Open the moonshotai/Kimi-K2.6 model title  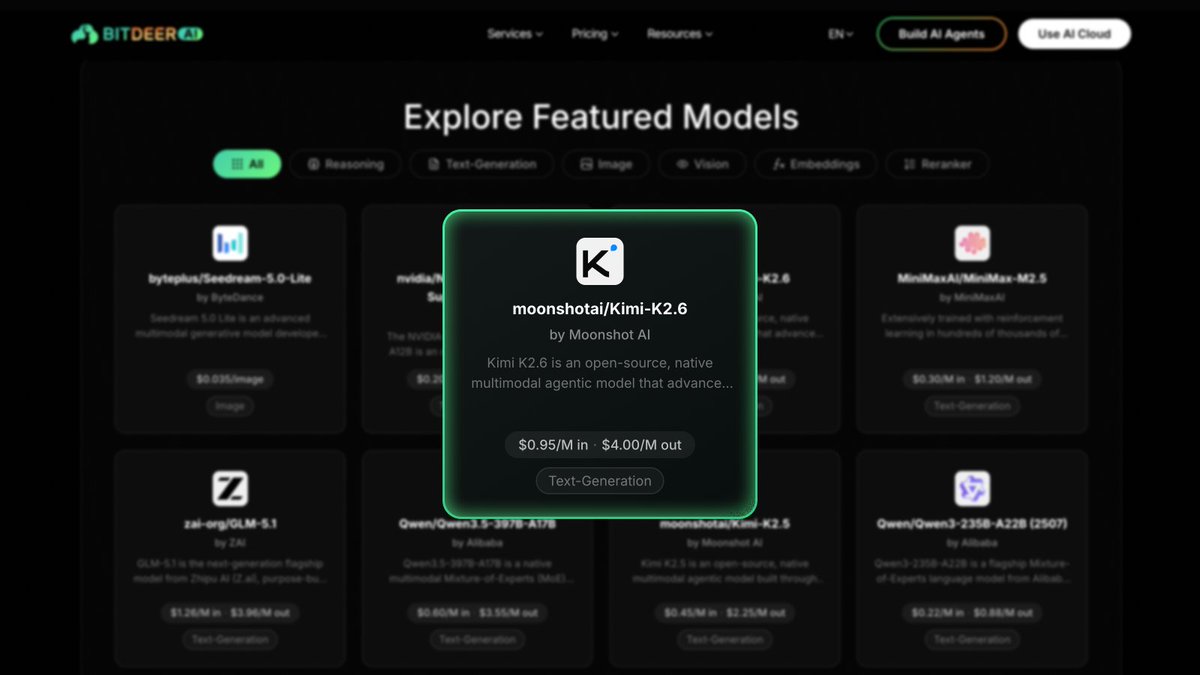[x=600, y=309]
